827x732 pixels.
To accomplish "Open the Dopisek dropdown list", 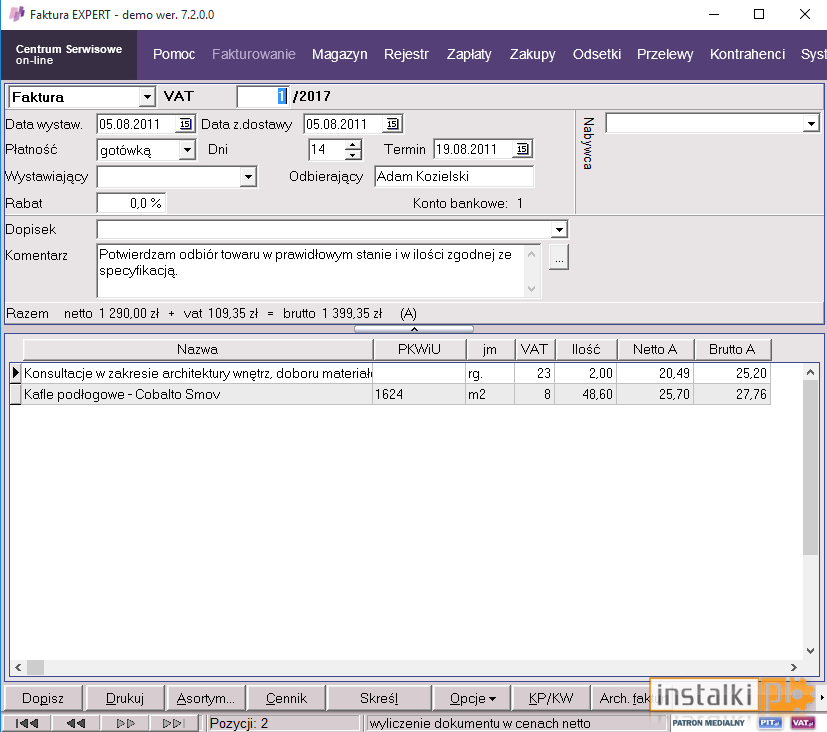I will (559, 229).
